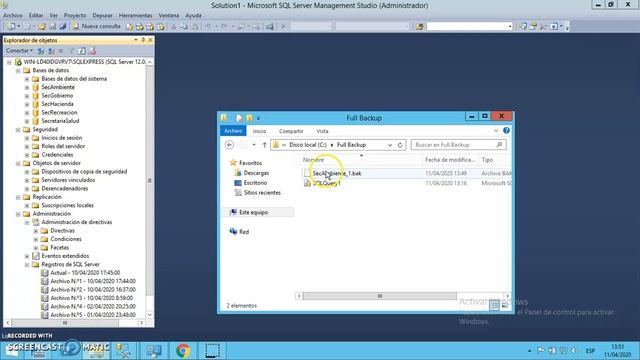Viewport: 640px width, 360px height.
Task: Click the refresh icon in Explorador de objetos toolbar
Action: coord(82,51)
